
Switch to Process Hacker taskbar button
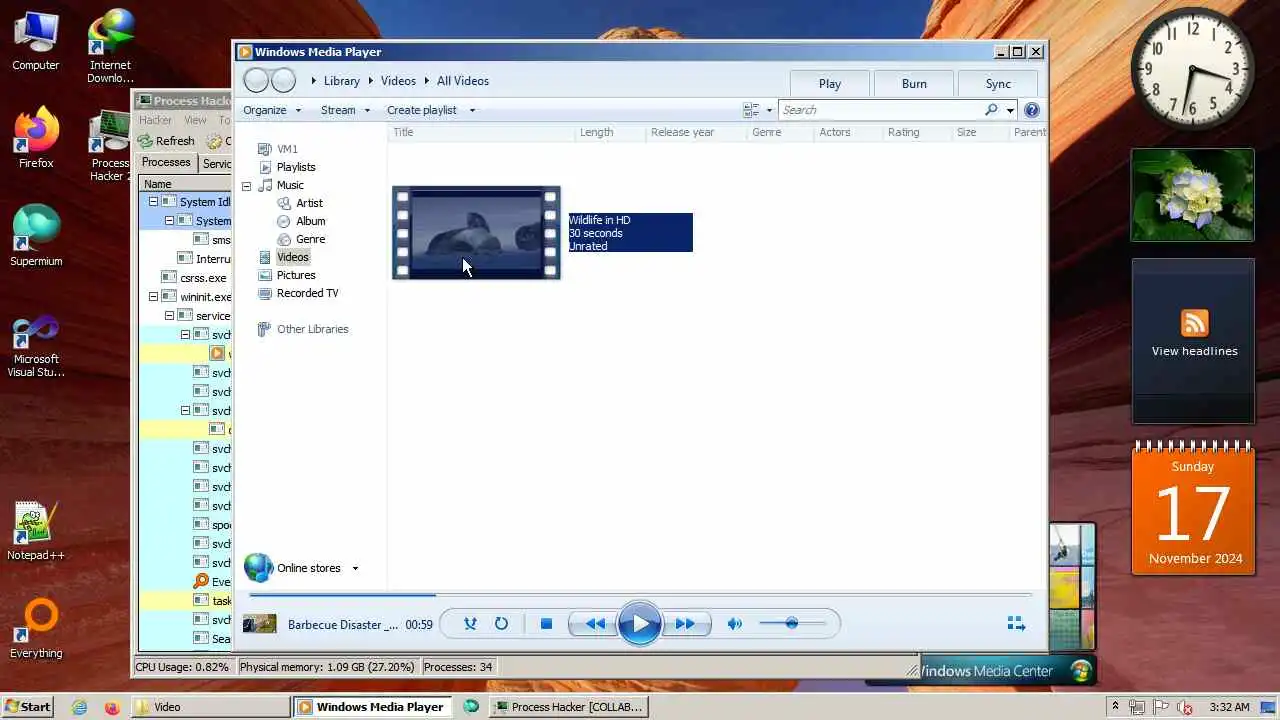coord(568,706)
